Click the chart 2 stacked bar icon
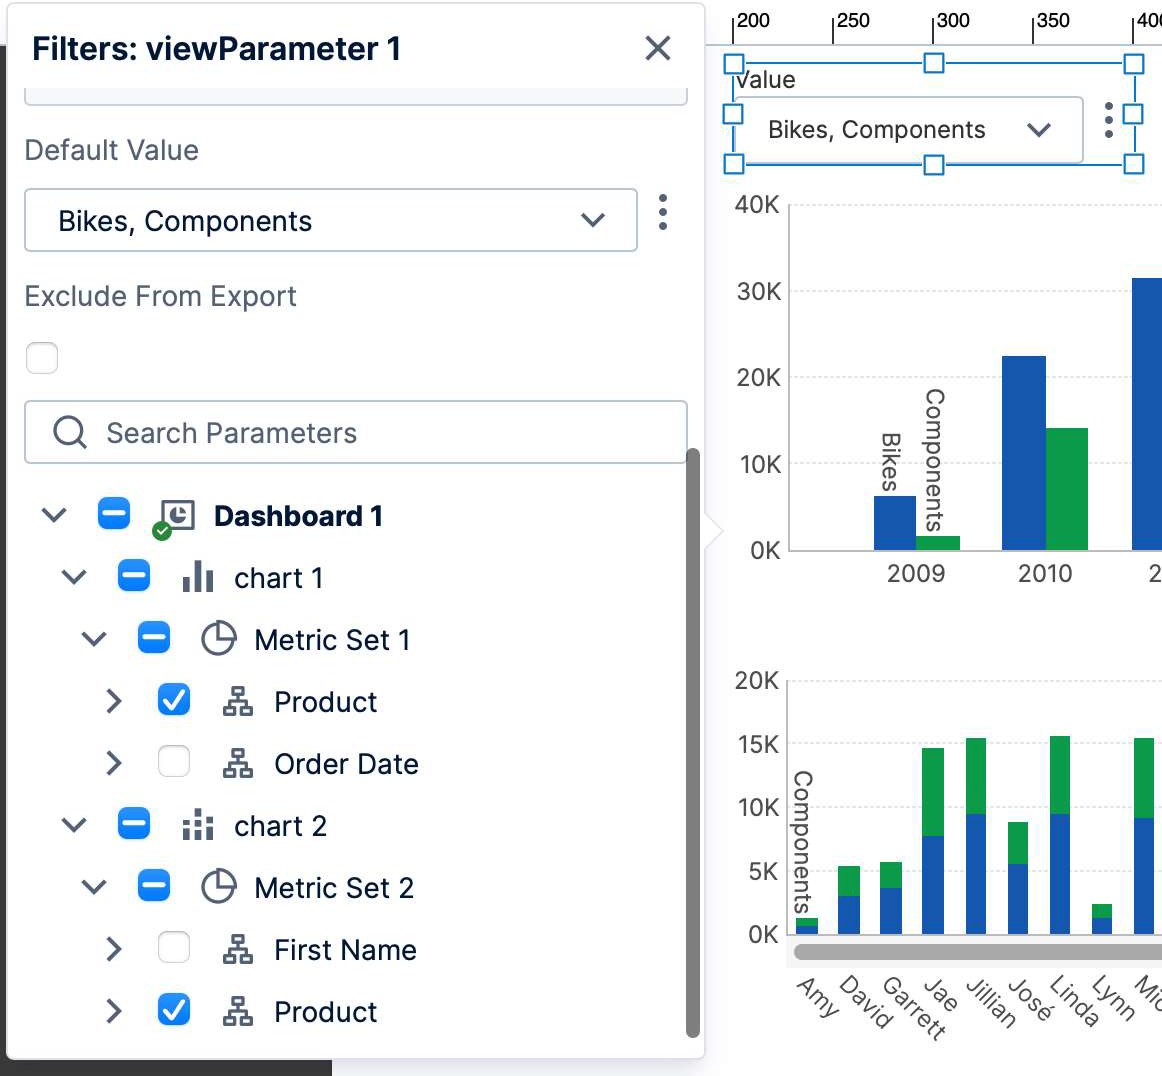The width and height of the screenshot is (1162, 1076). pyautogui.click(x=198, y=826)
